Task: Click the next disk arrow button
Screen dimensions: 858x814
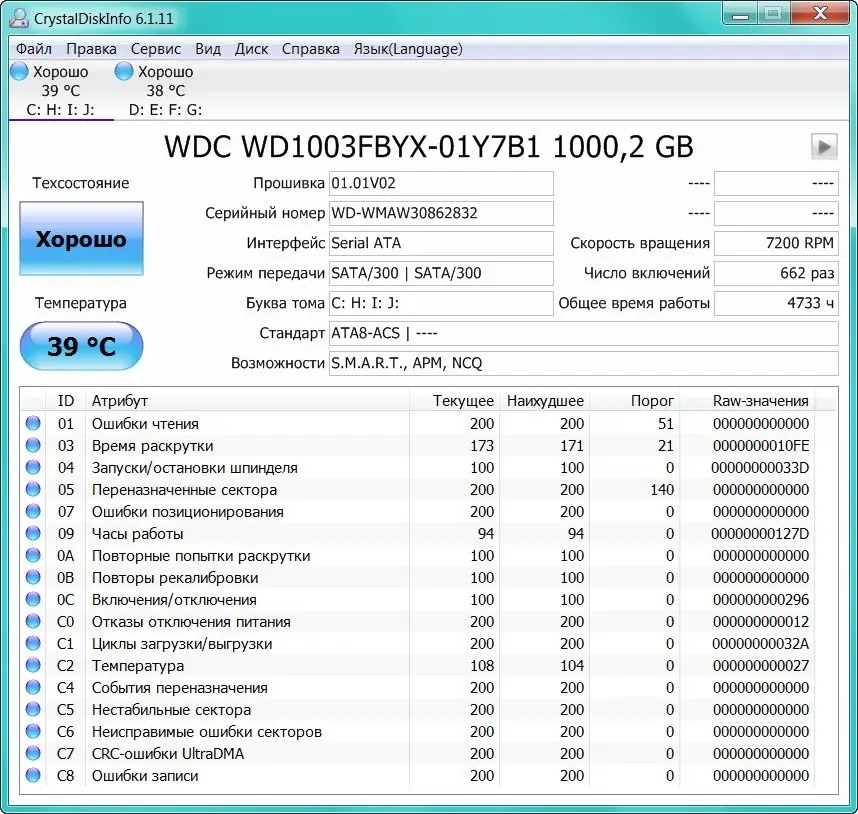Action: (824, 147)
